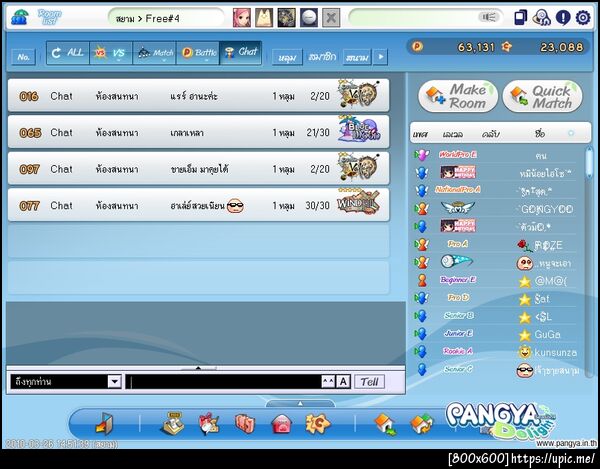Click the exclamation notice icon

(x=562, y=18)
